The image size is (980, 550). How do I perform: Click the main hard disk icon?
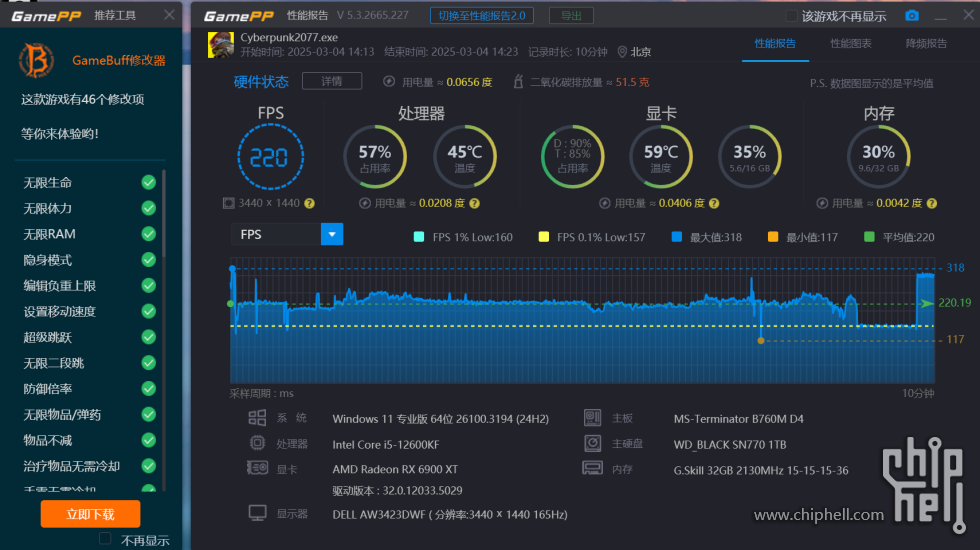(x=592, y=443)
